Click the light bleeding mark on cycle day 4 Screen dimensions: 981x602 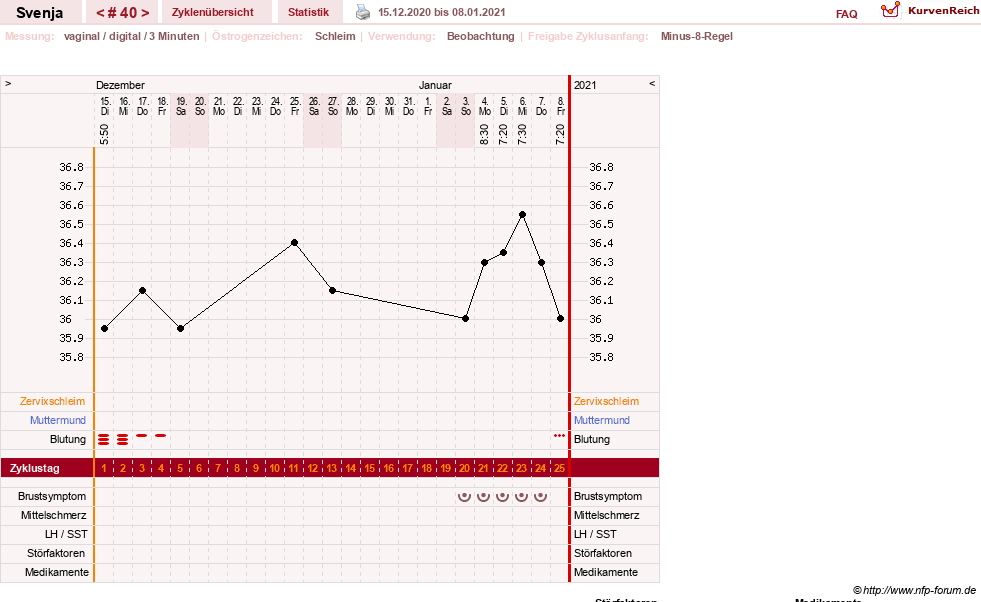point(161,435)
